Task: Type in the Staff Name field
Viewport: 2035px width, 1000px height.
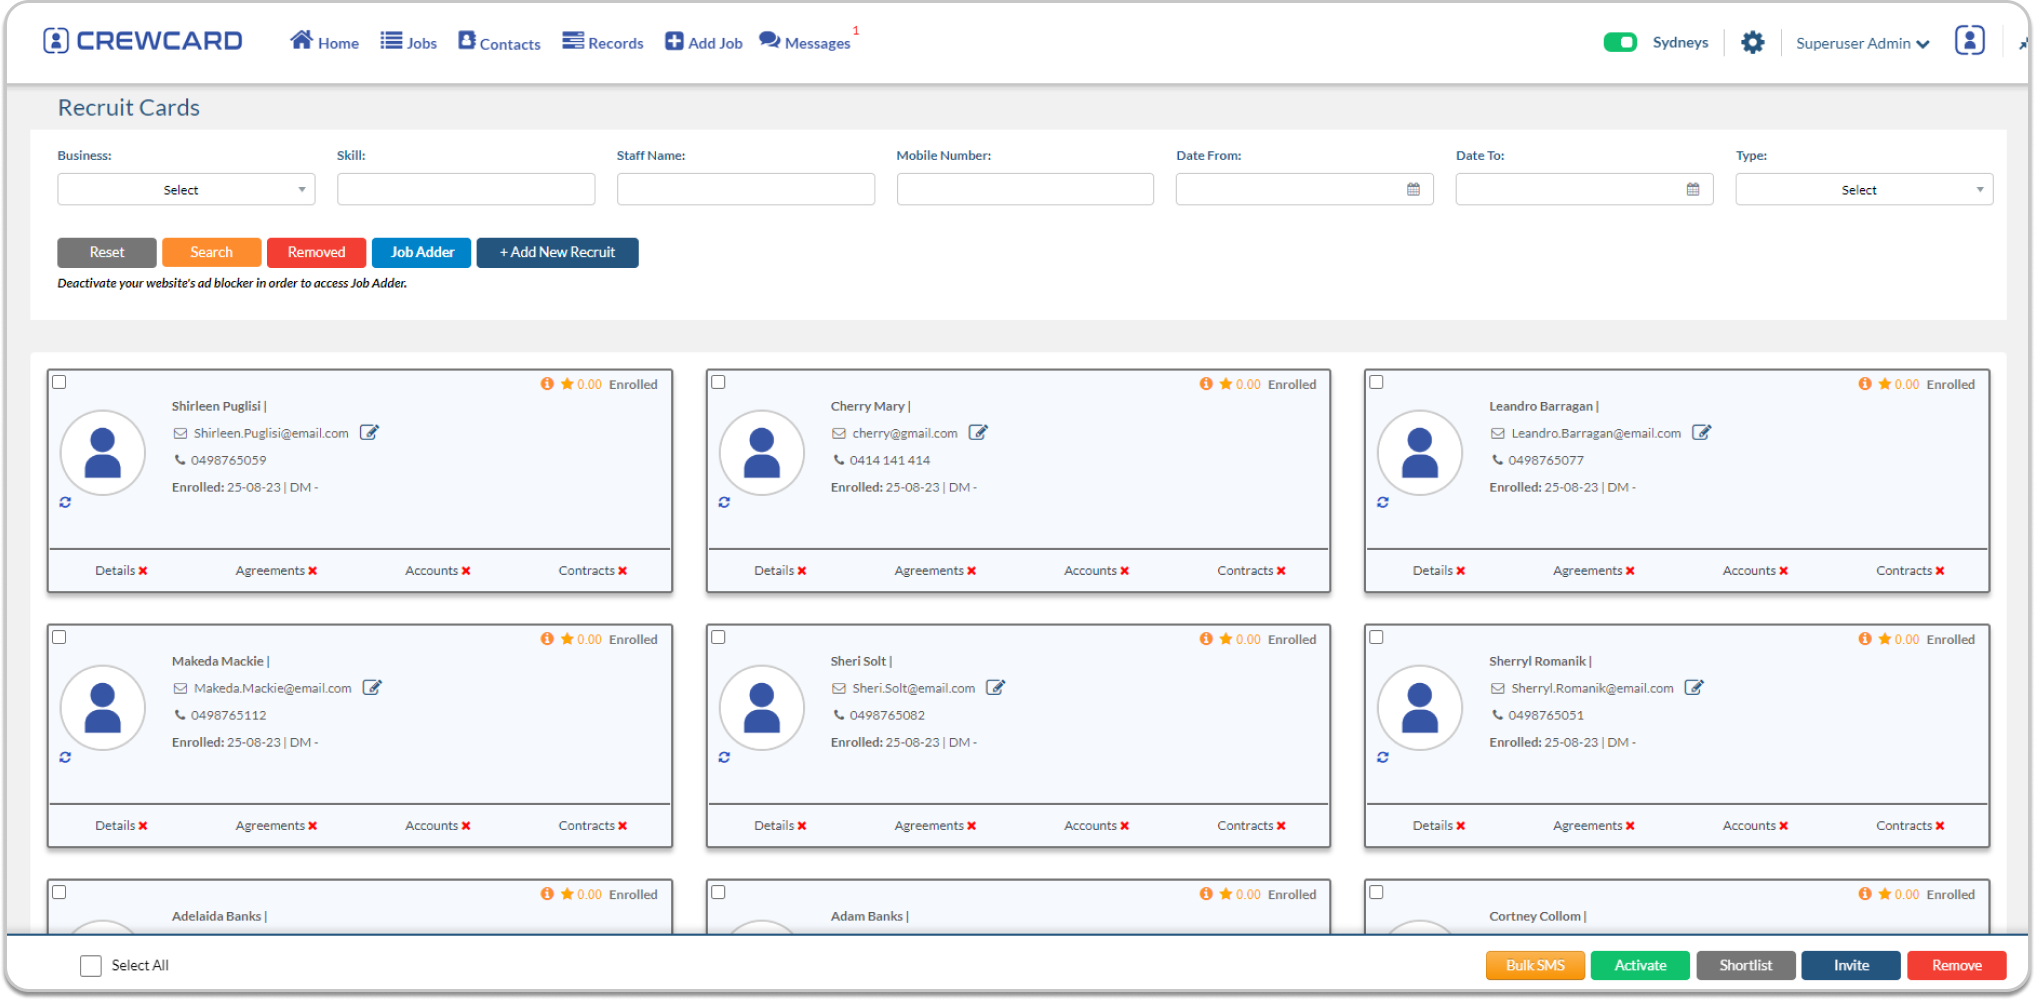Action: pyautogui.click(x=745, y=189)
